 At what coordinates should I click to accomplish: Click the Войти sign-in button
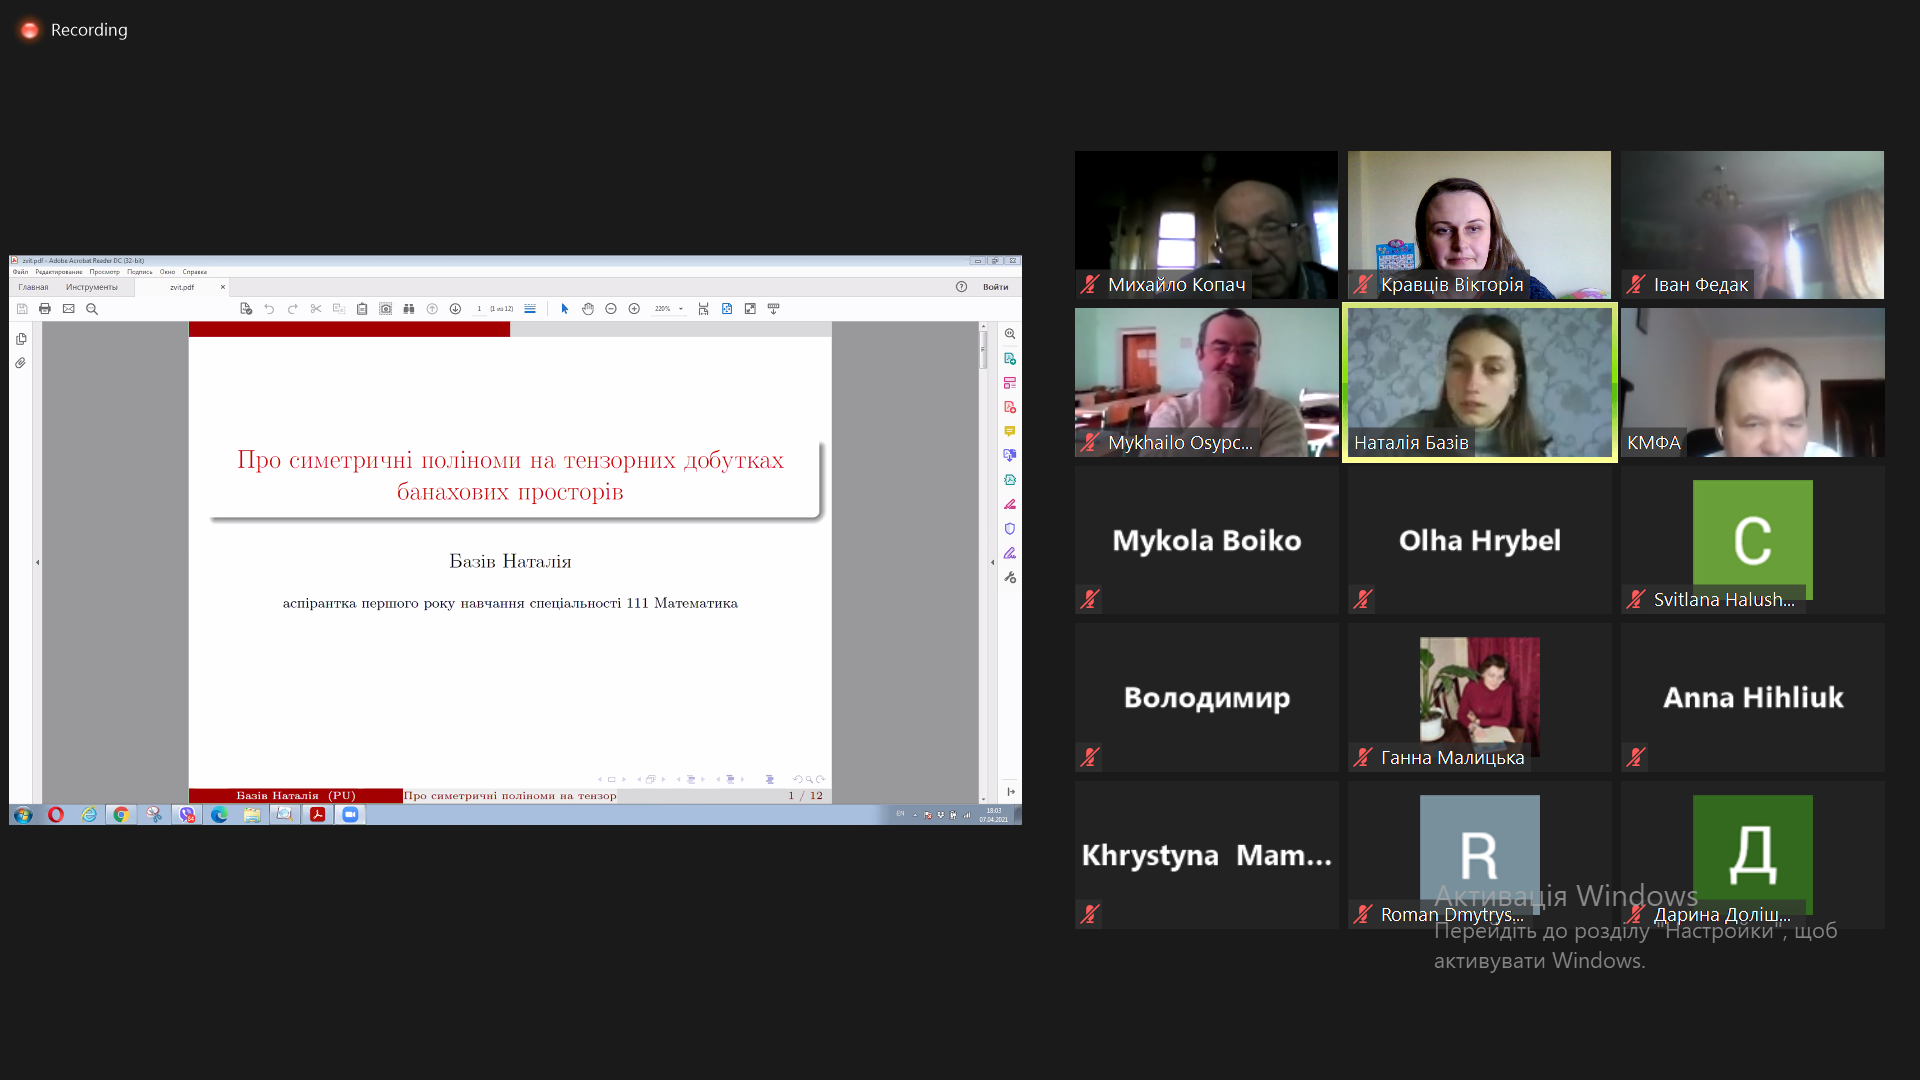tap(995, 287)
